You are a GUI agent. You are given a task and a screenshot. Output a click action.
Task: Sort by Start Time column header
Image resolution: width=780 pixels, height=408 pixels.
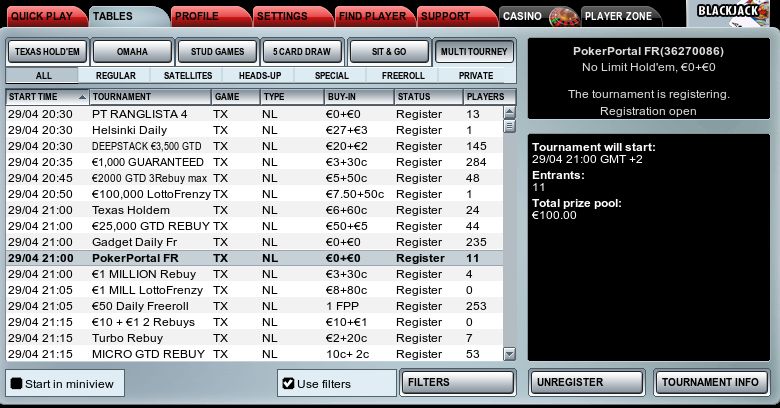47,97
